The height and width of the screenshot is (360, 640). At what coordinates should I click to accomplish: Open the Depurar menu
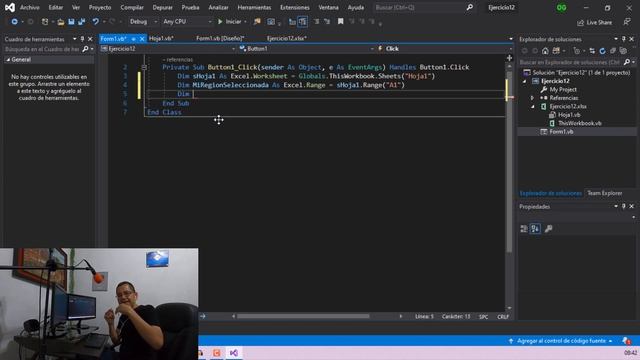pos(162,7)
